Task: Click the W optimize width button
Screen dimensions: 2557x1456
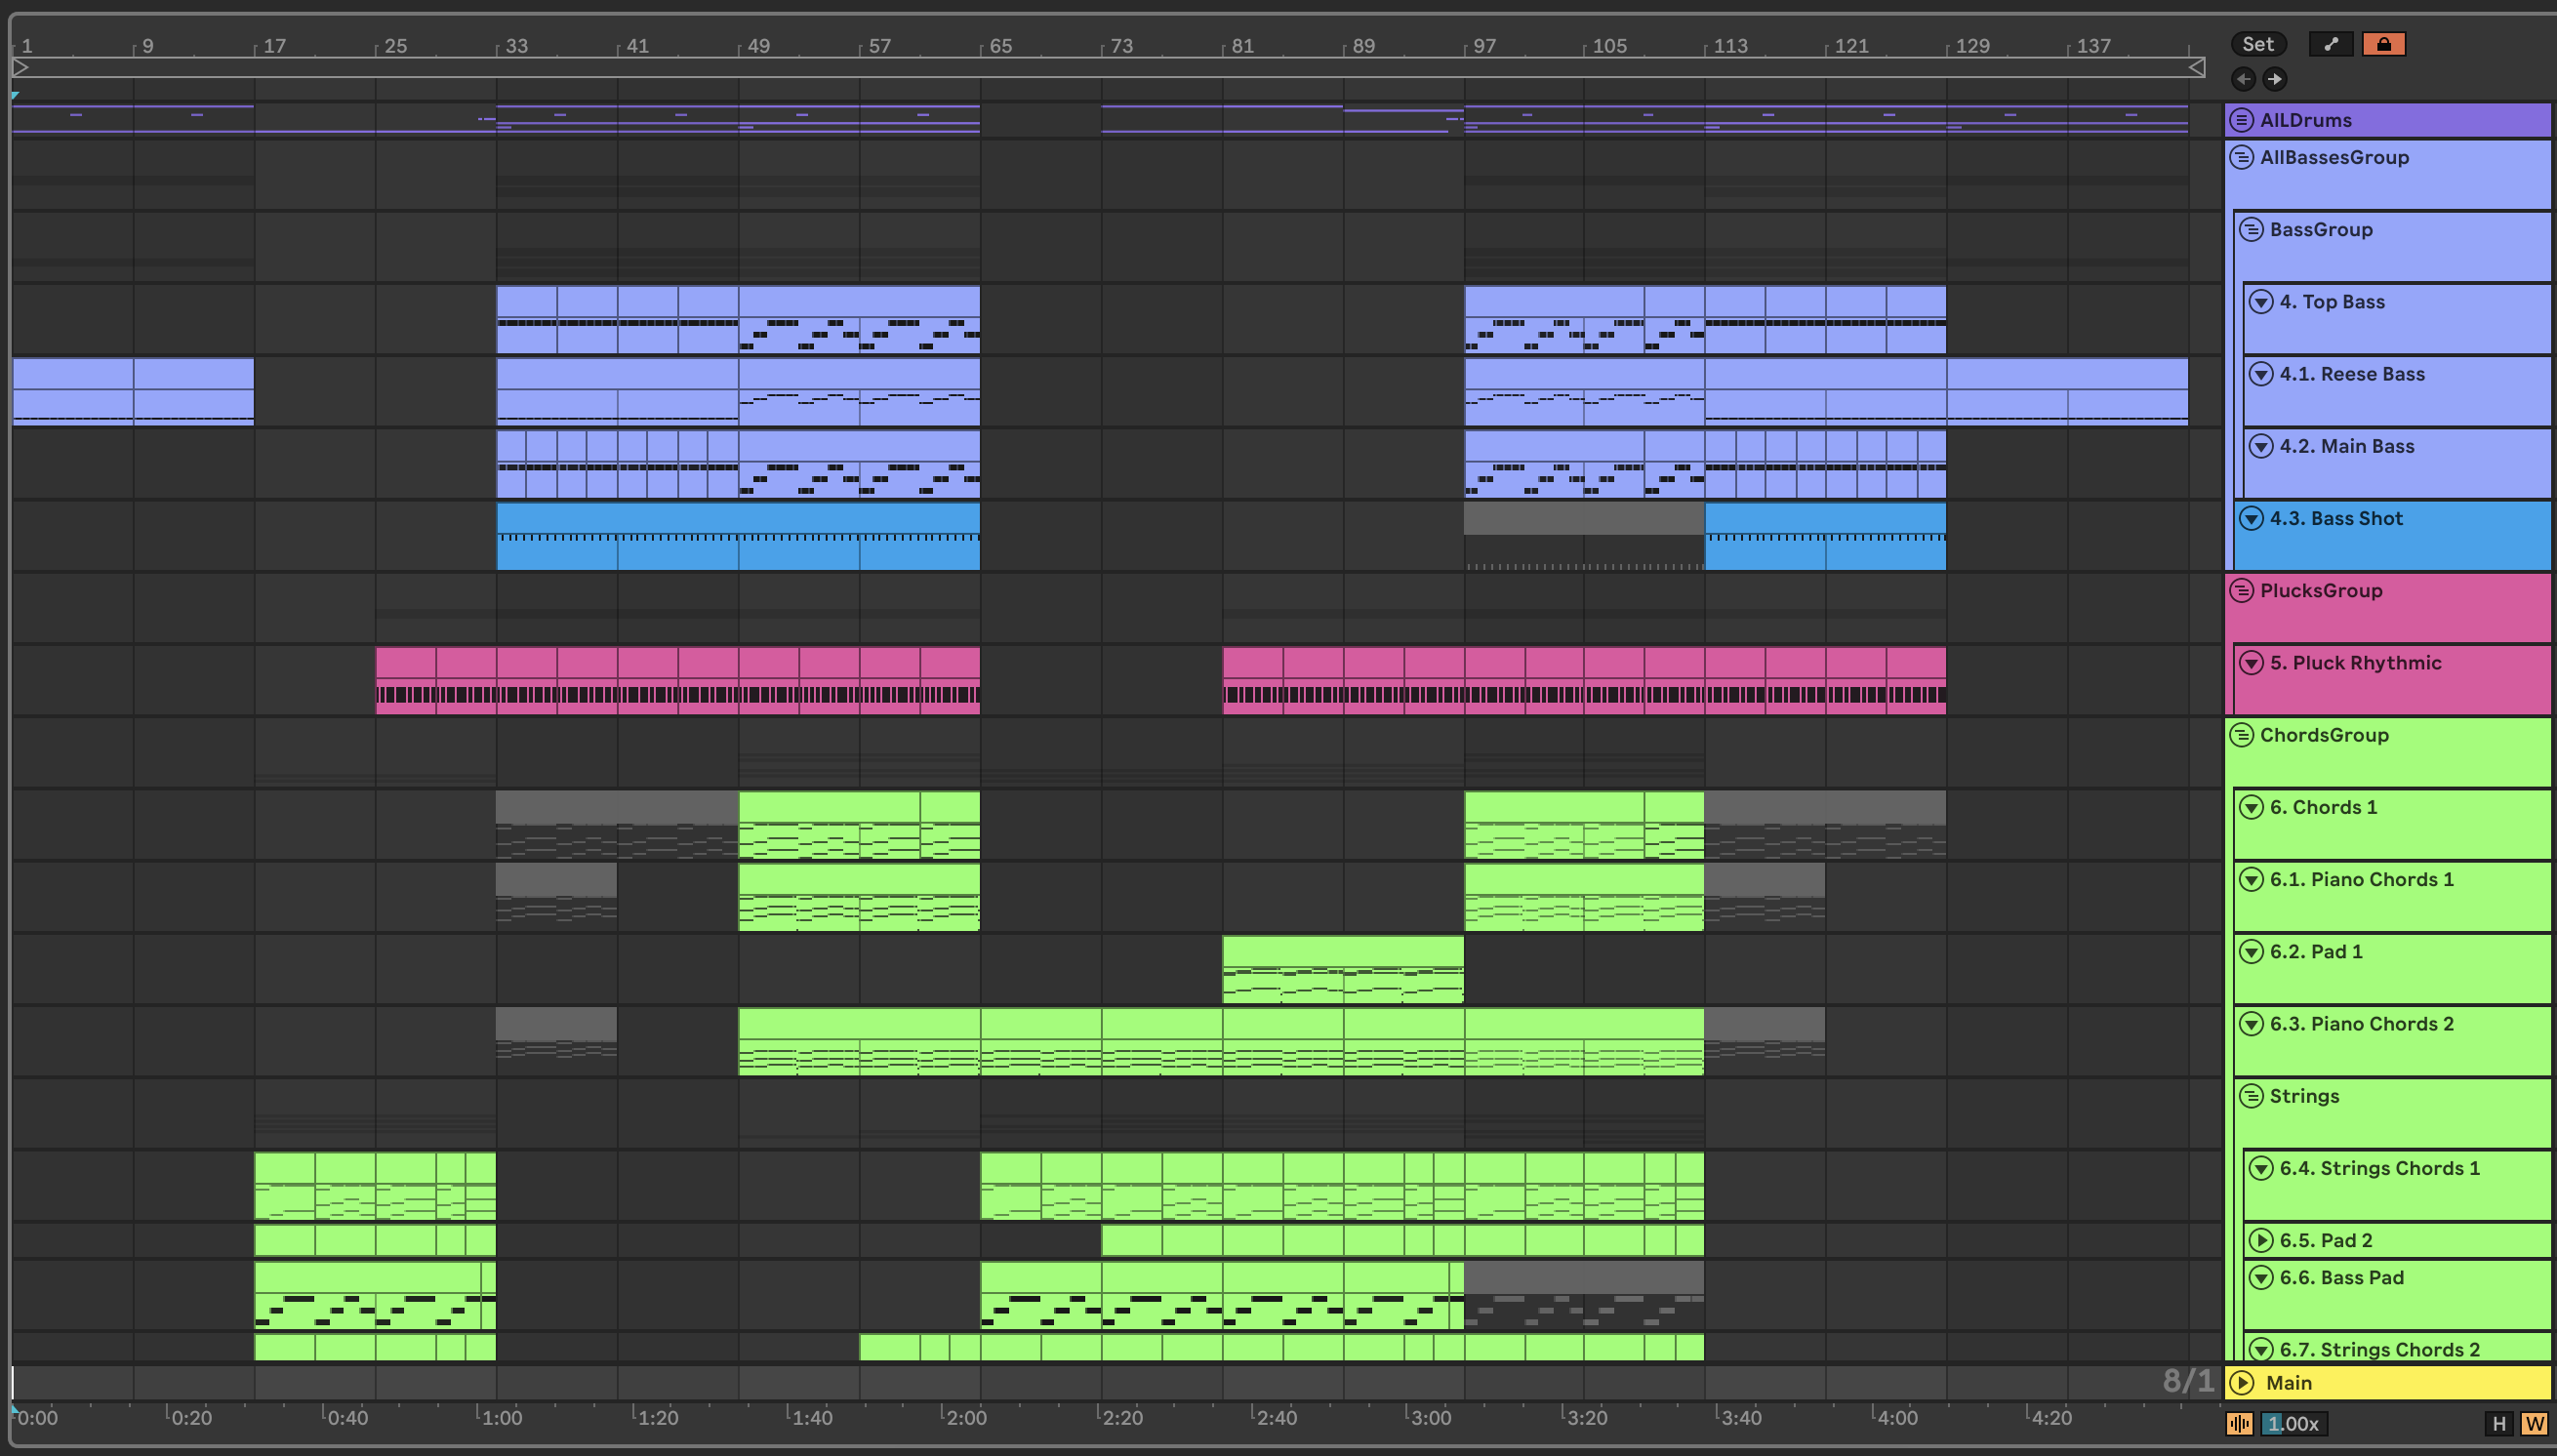Action: [x=2533, y=1423]
